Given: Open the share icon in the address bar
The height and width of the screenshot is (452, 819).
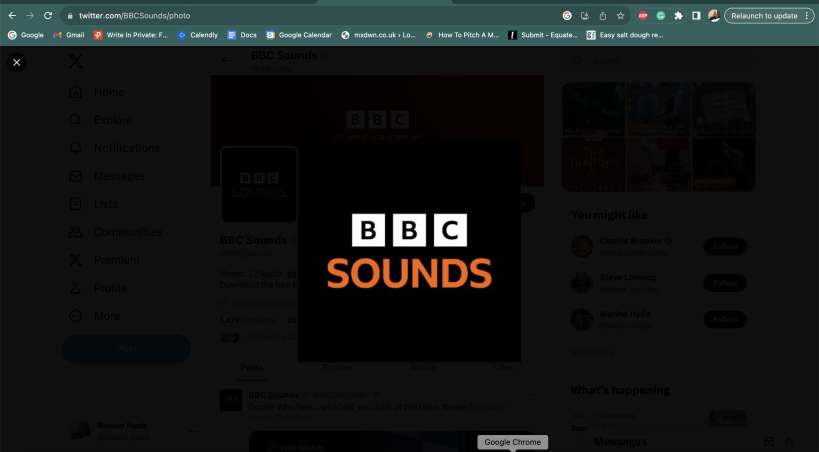Looking at the screenshot, I should tap(602, 16).
